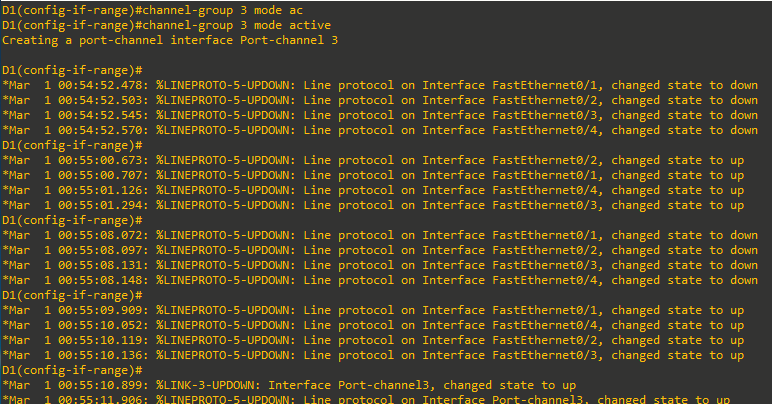Screen dimensions: 772x404
Task: Click the 00:55:01.294 FastEthernet0/3 up log line
Action: pos(373,205)
